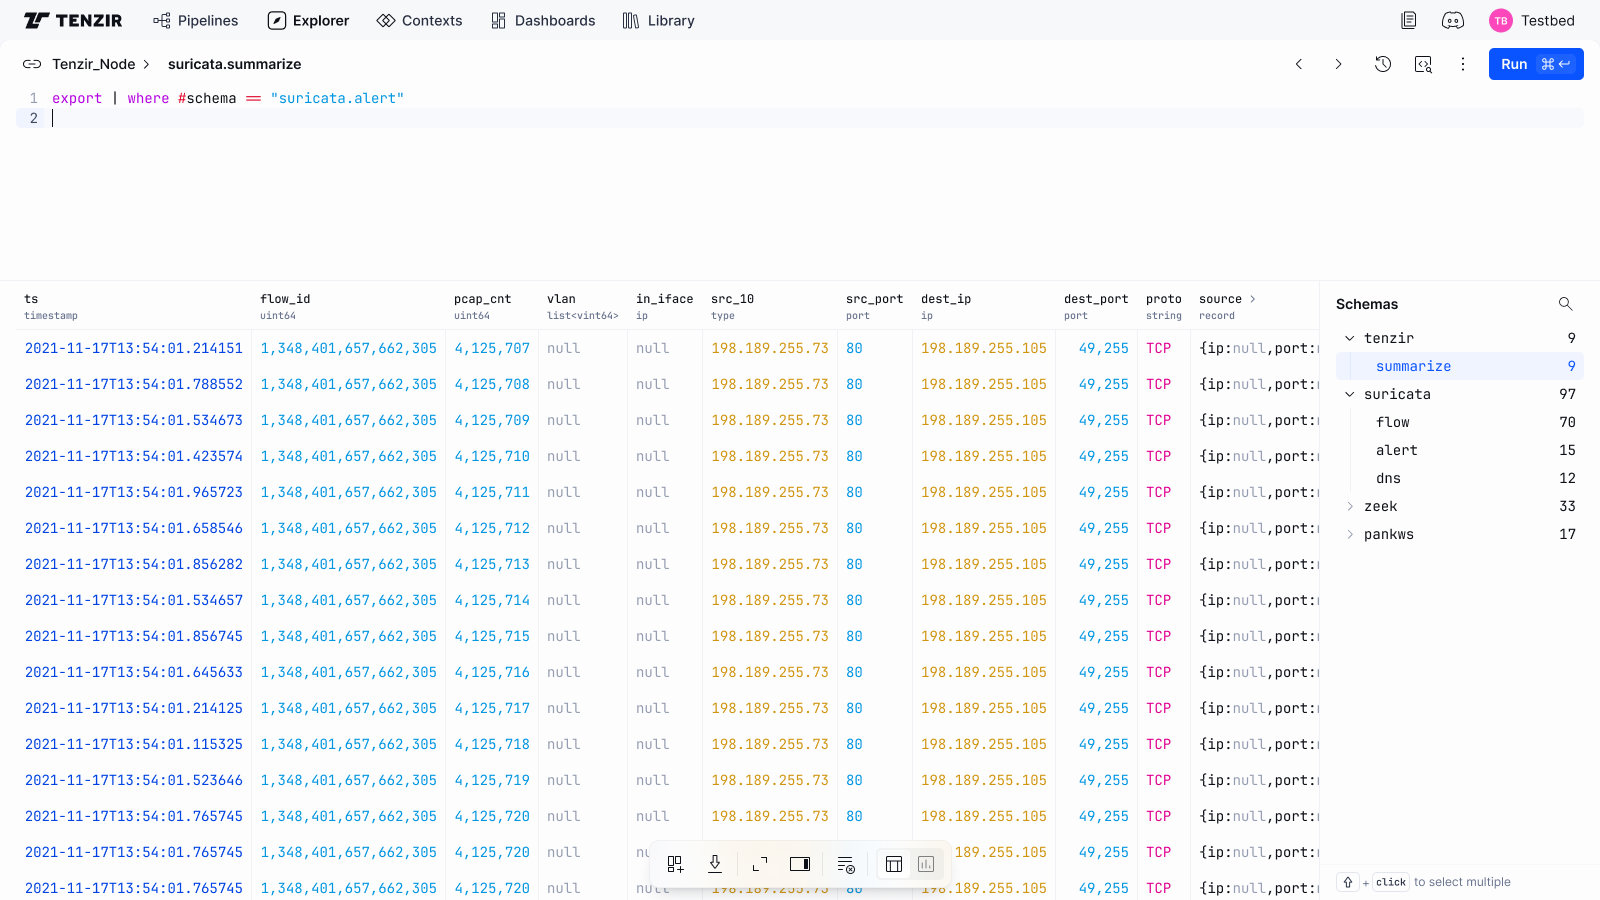Click the add to dashboard icon
This screenshot has height=900, width=1600.
[675, 864]
